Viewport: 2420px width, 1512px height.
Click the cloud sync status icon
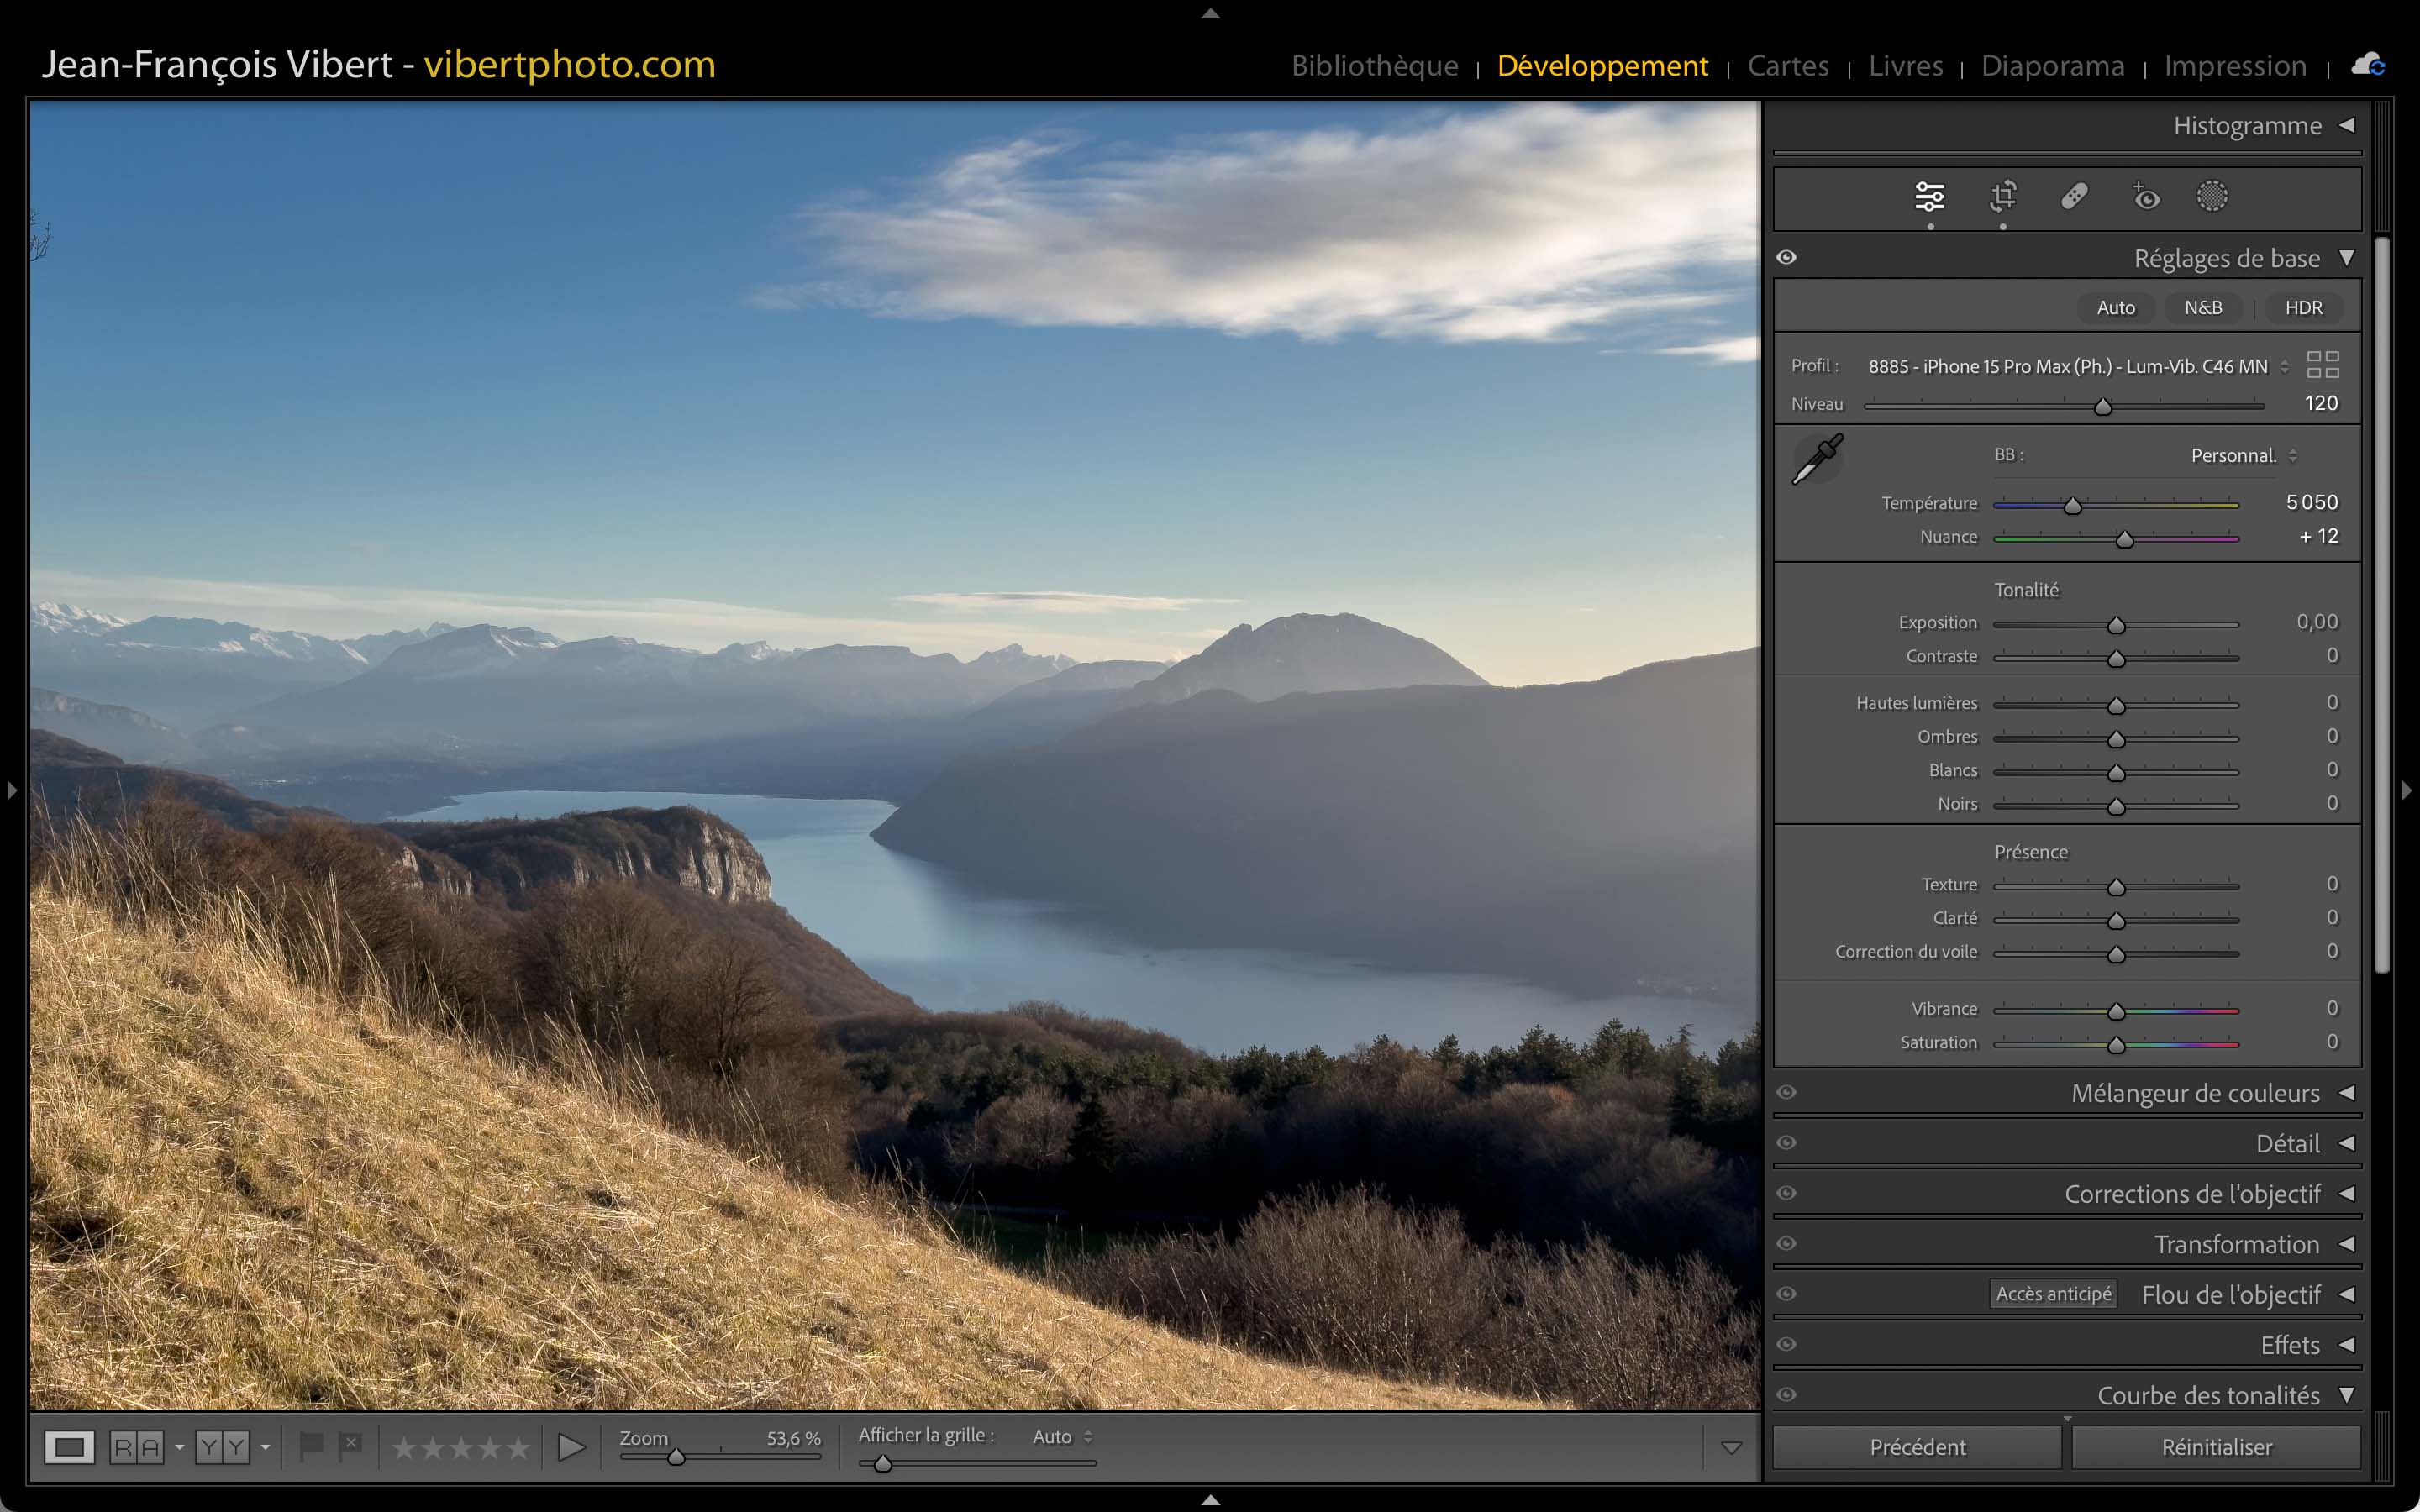2368,66
